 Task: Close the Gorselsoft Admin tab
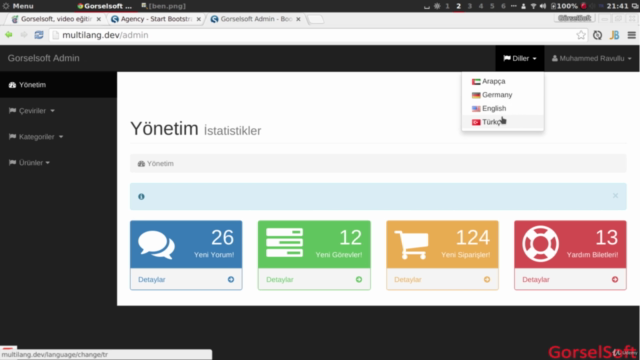click(298, 19)
